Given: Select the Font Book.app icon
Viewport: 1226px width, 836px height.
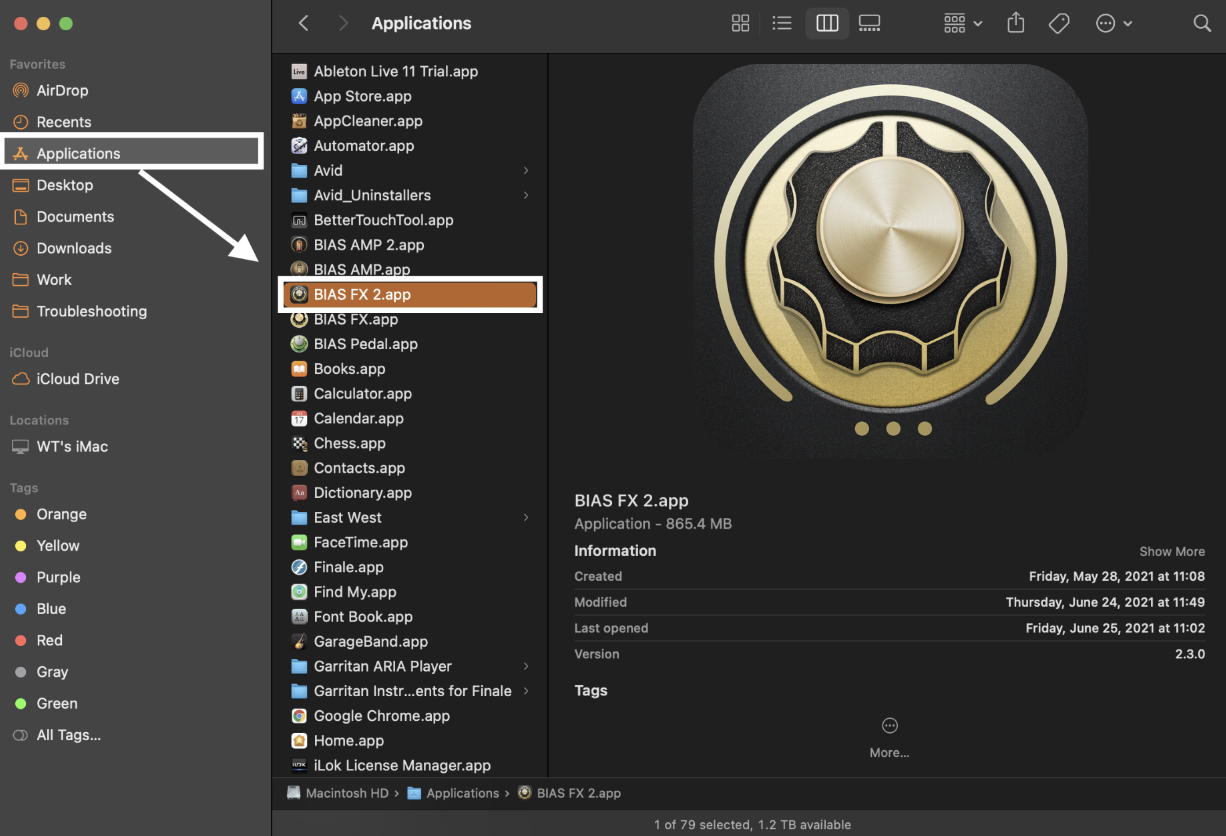Looking at the screenshot, I should [x=298, y=617].
